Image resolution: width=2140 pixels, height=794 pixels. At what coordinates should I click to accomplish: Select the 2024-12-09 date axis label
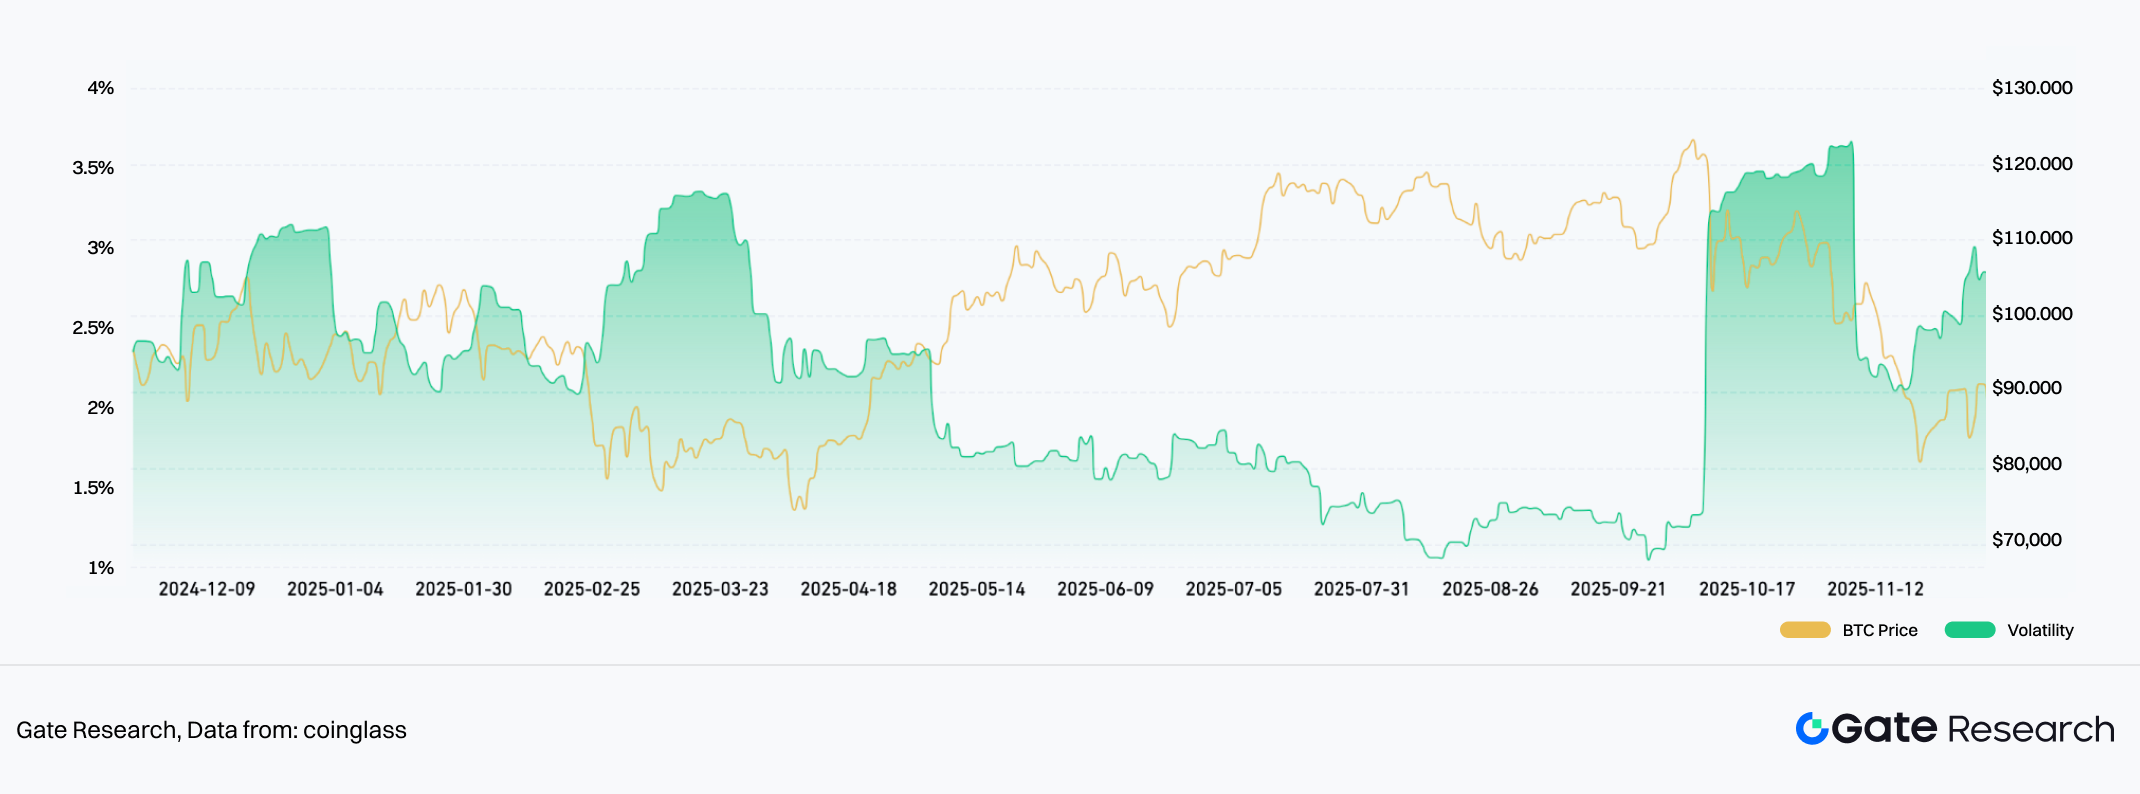pos(207,589)
